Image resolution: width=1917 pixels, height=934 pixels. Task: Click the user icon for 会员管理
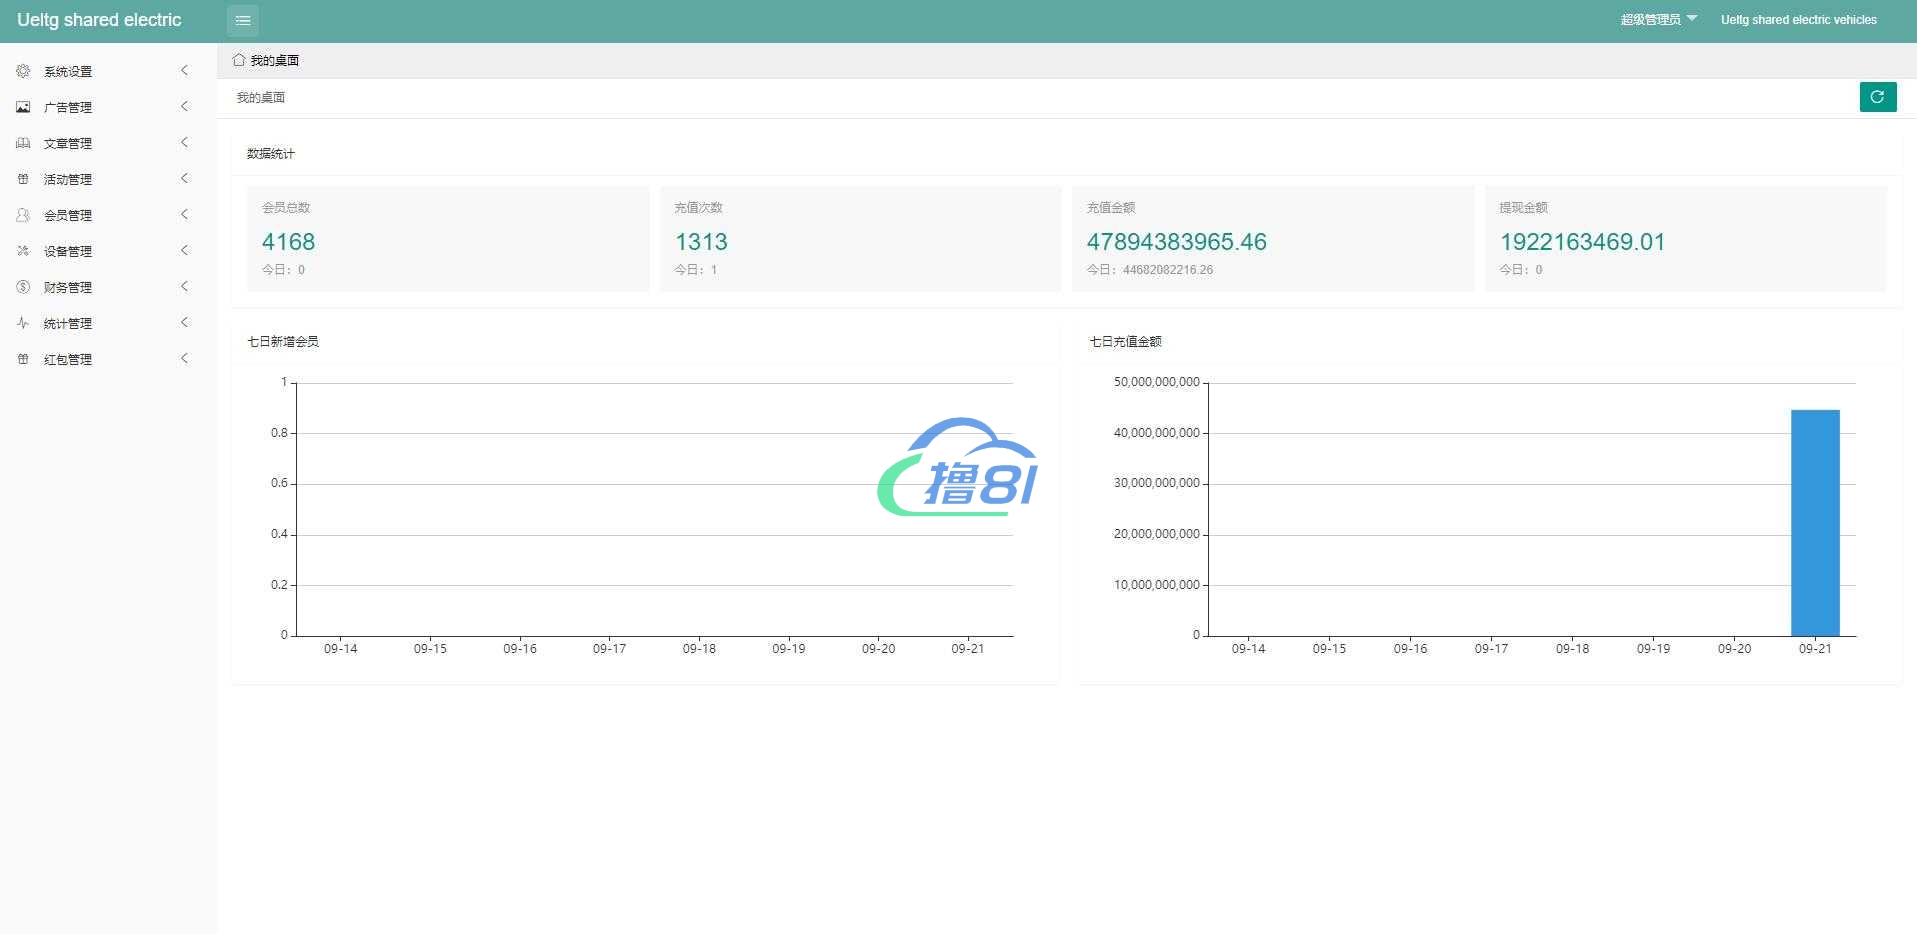(x=23, y=215)
